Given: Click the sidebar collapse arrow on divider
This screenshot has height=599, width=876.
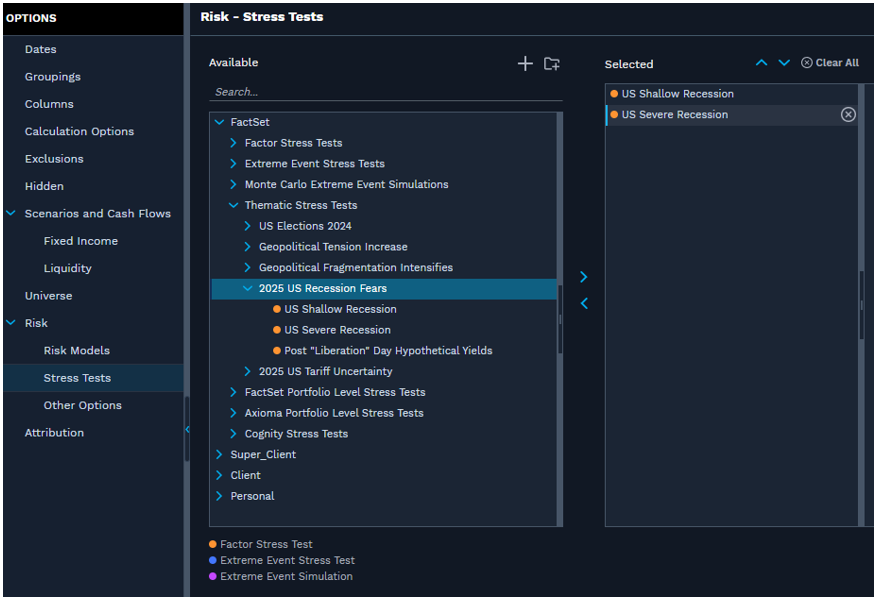Looking at the screenshot, I should [187, 429].
